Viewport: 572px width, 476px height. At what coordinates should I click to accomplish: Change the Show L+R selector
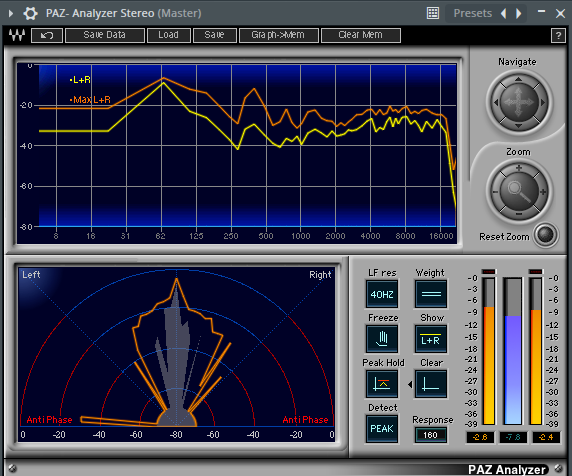click(431, 338)
